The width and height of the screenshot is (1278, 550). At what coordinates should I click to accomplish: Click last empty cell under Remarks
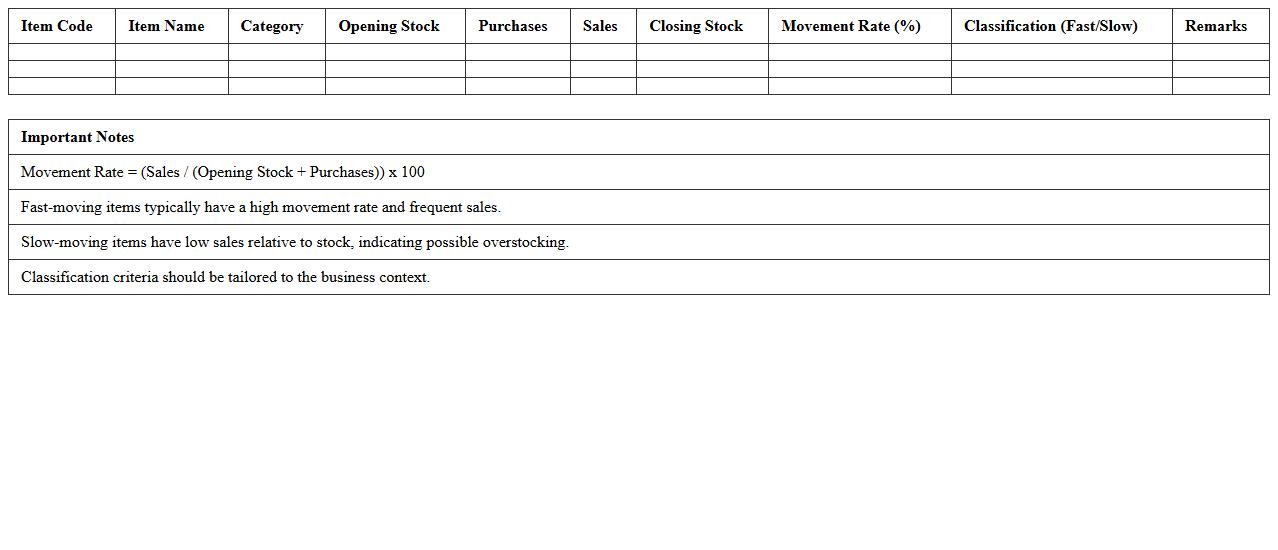tap(1220, 86)
